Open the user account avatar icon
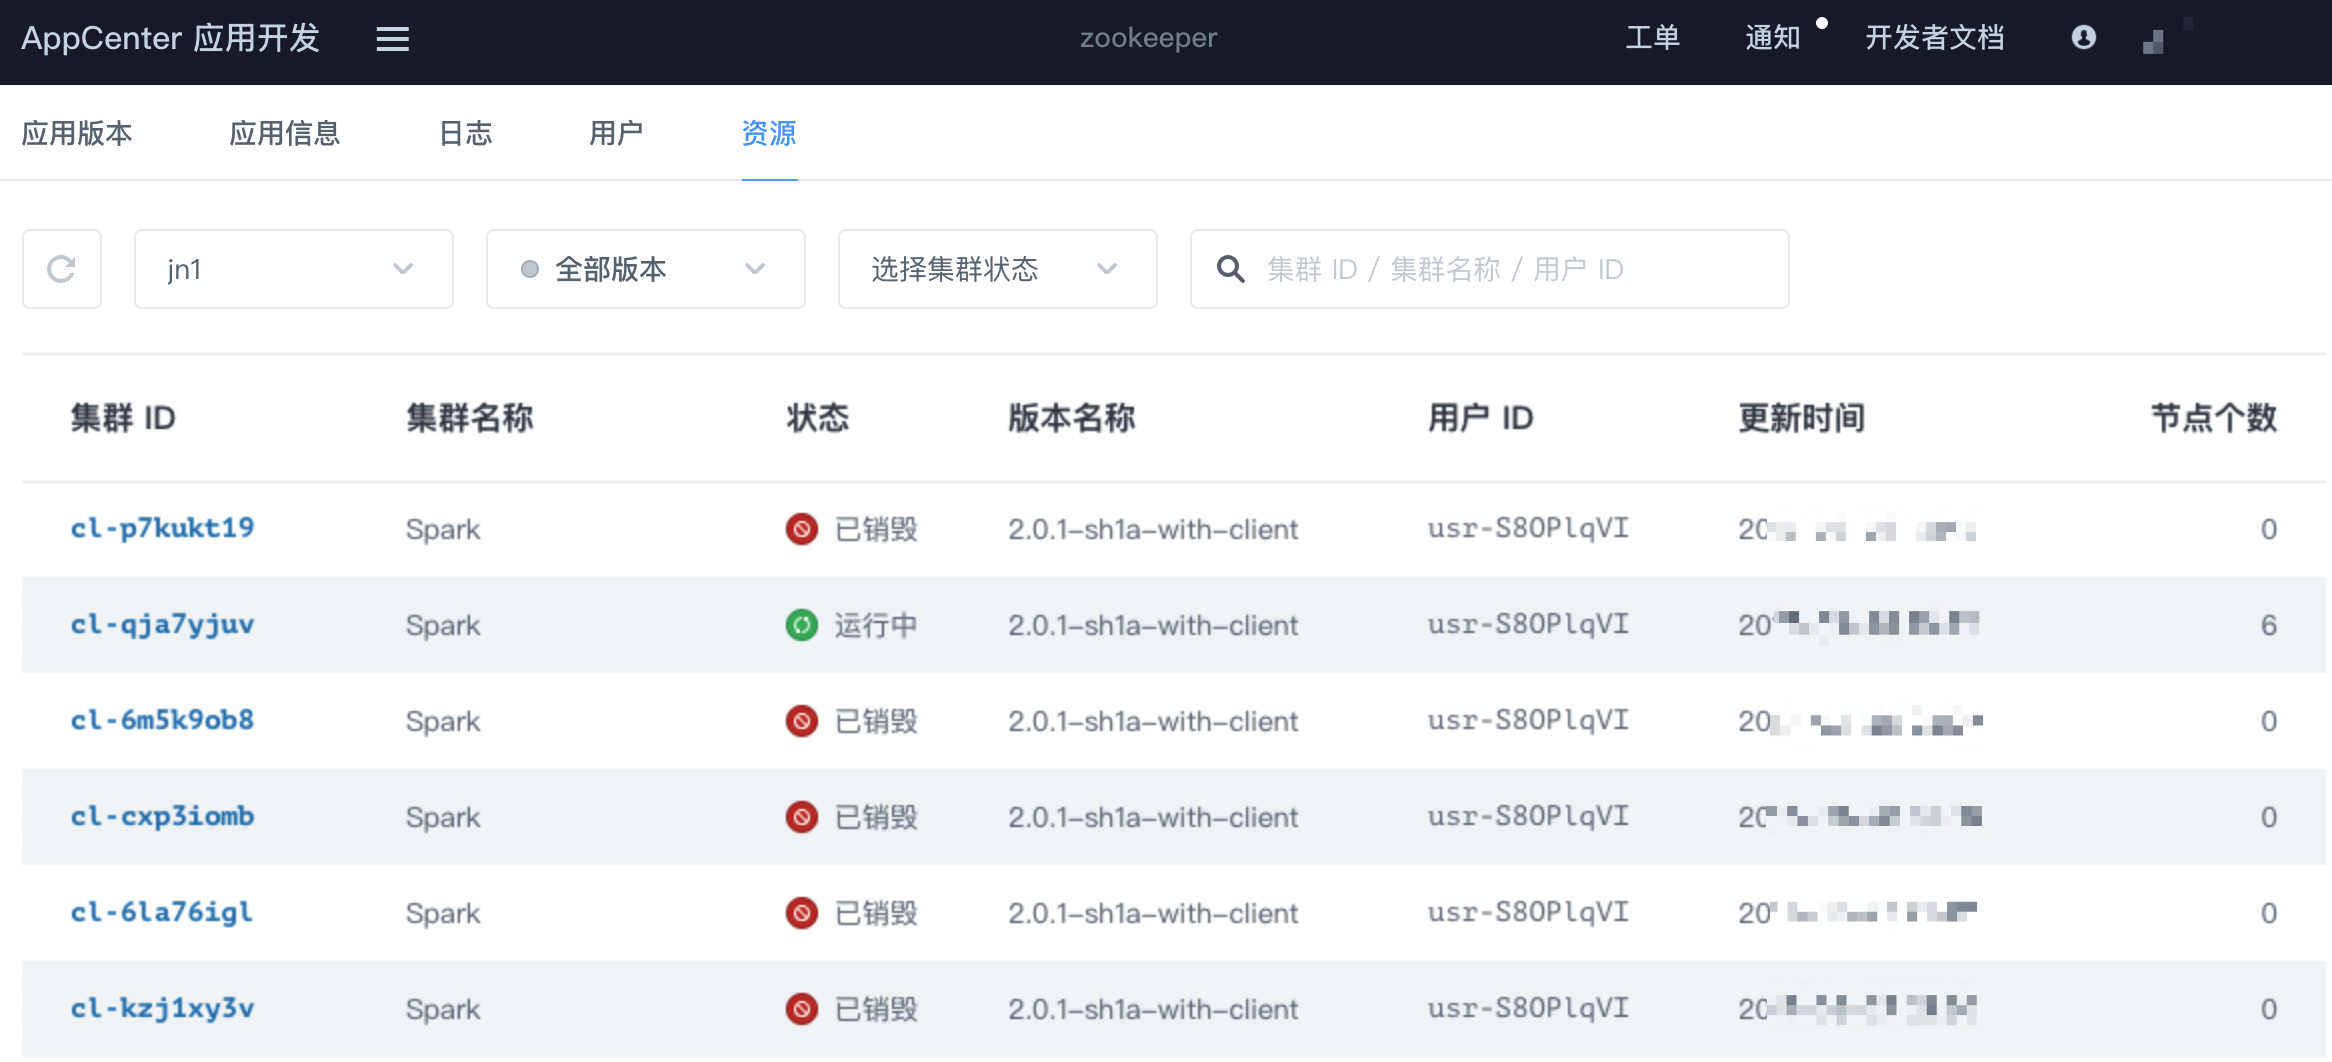The image size is (2332, 1062). [x=2084, y=38]
